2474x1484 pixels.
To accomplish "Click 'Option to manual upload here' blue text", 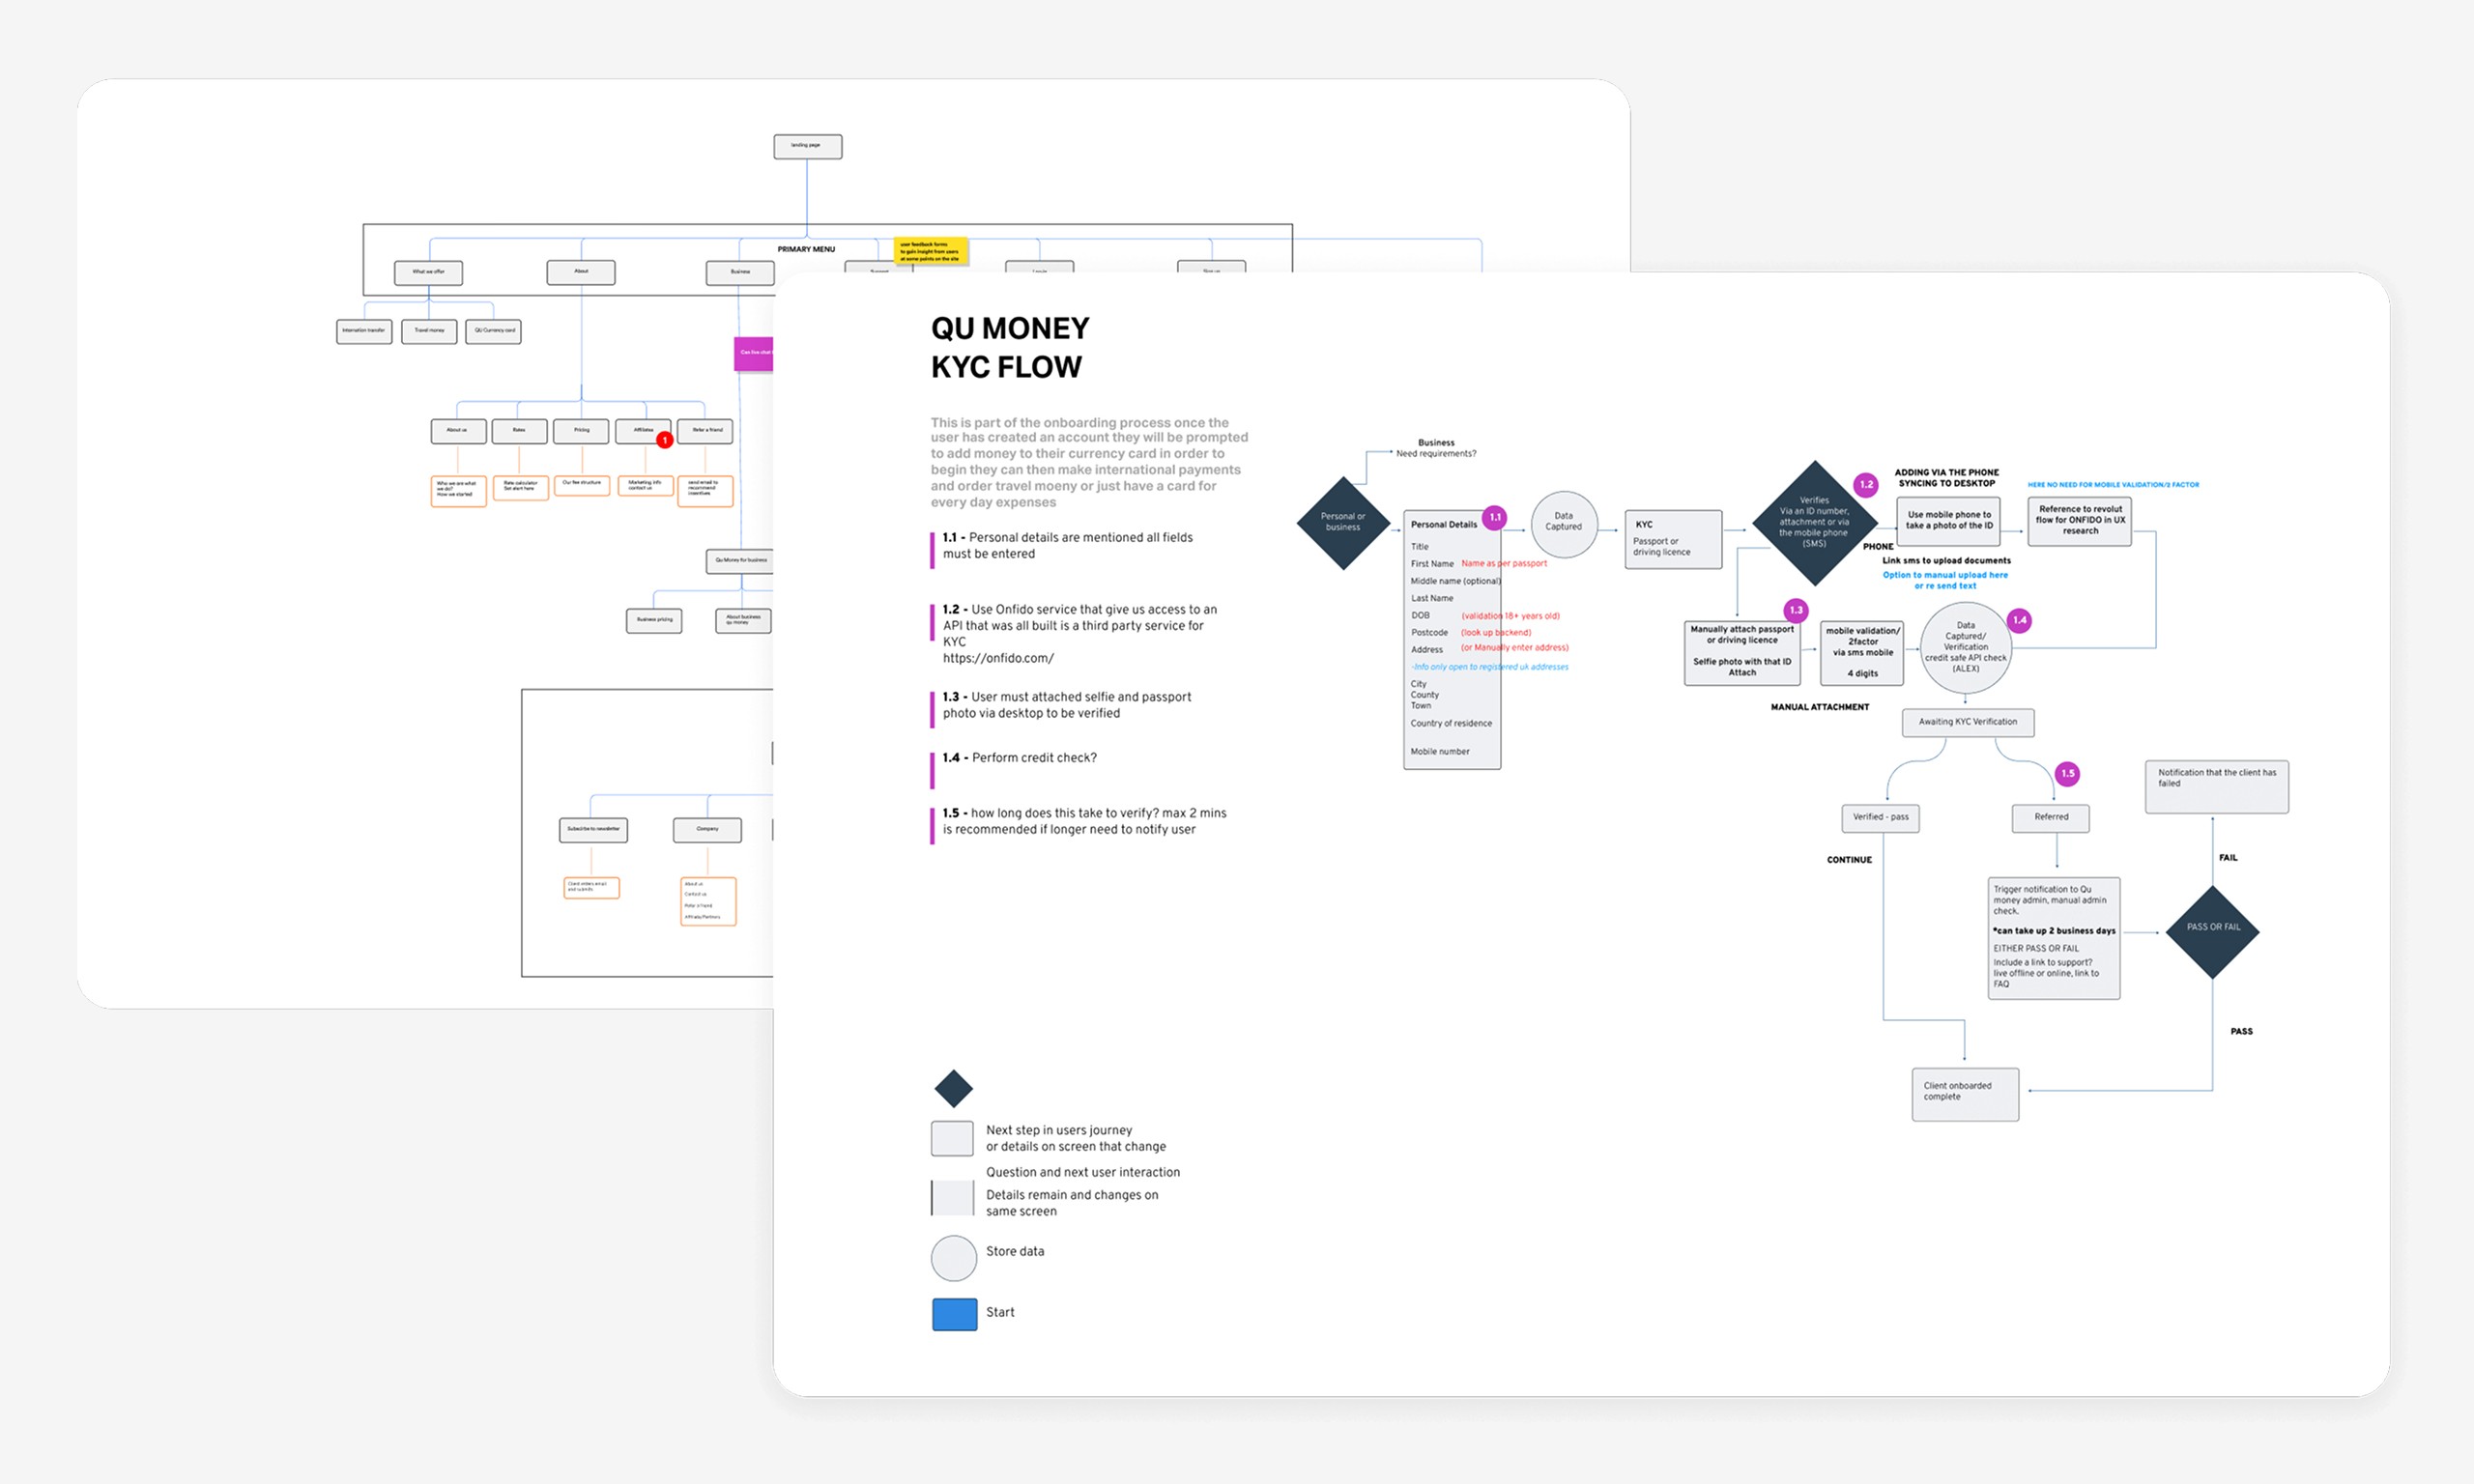I will (x=1944, y=575).
